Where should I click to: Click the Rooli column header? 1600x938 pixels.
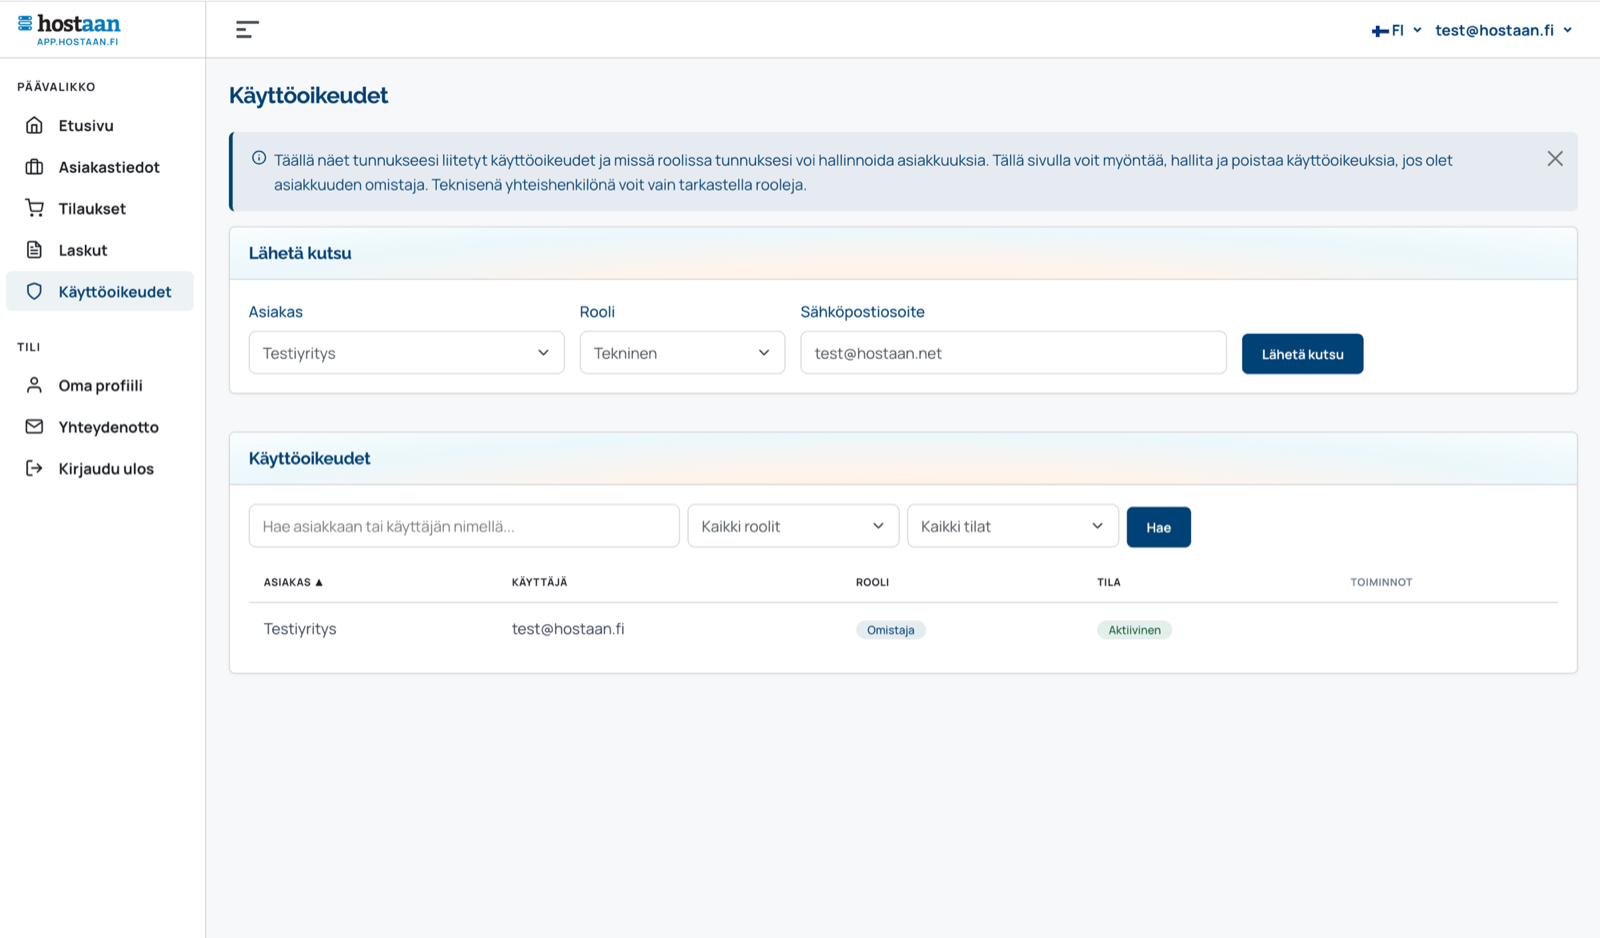tap(872, 582)
